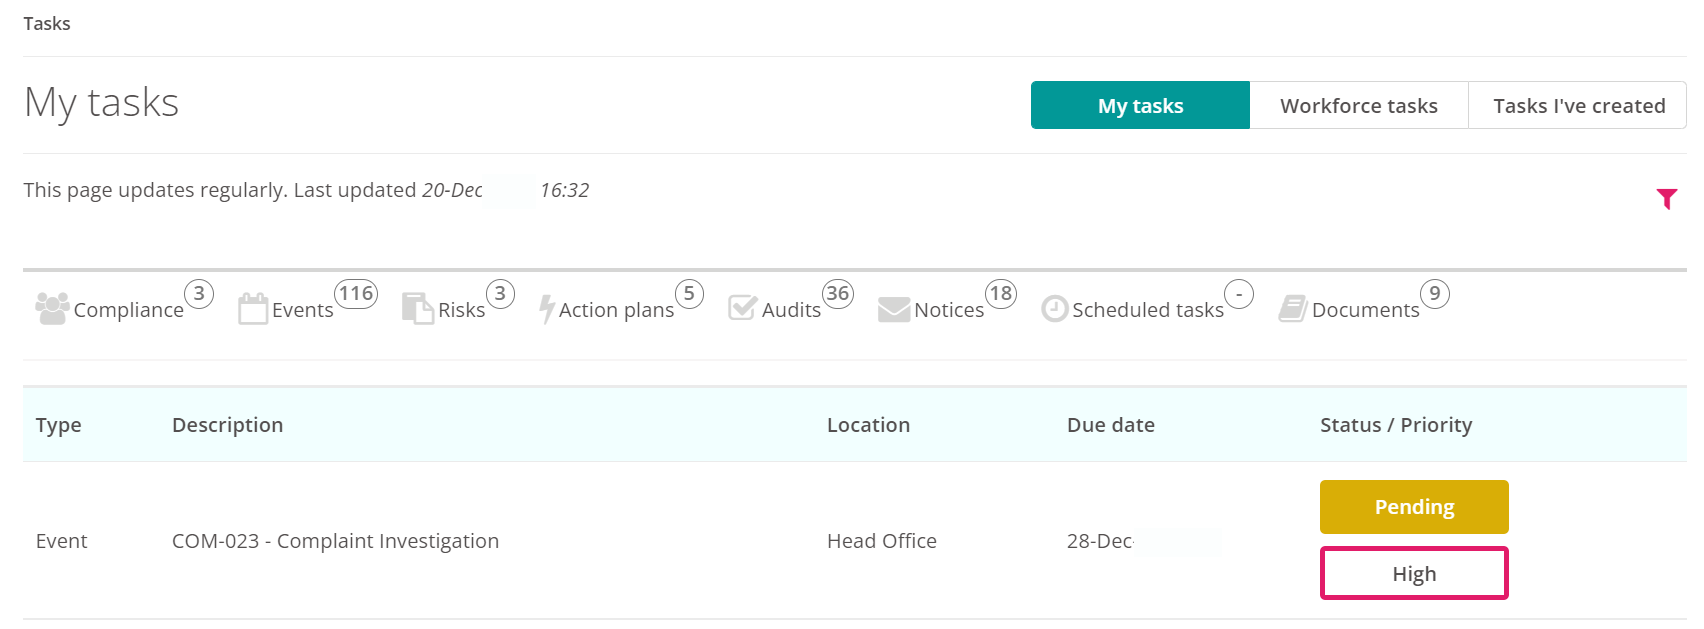
Task: Sort by the Description column header
Action: pyautogui.click(x=228, y=425)
